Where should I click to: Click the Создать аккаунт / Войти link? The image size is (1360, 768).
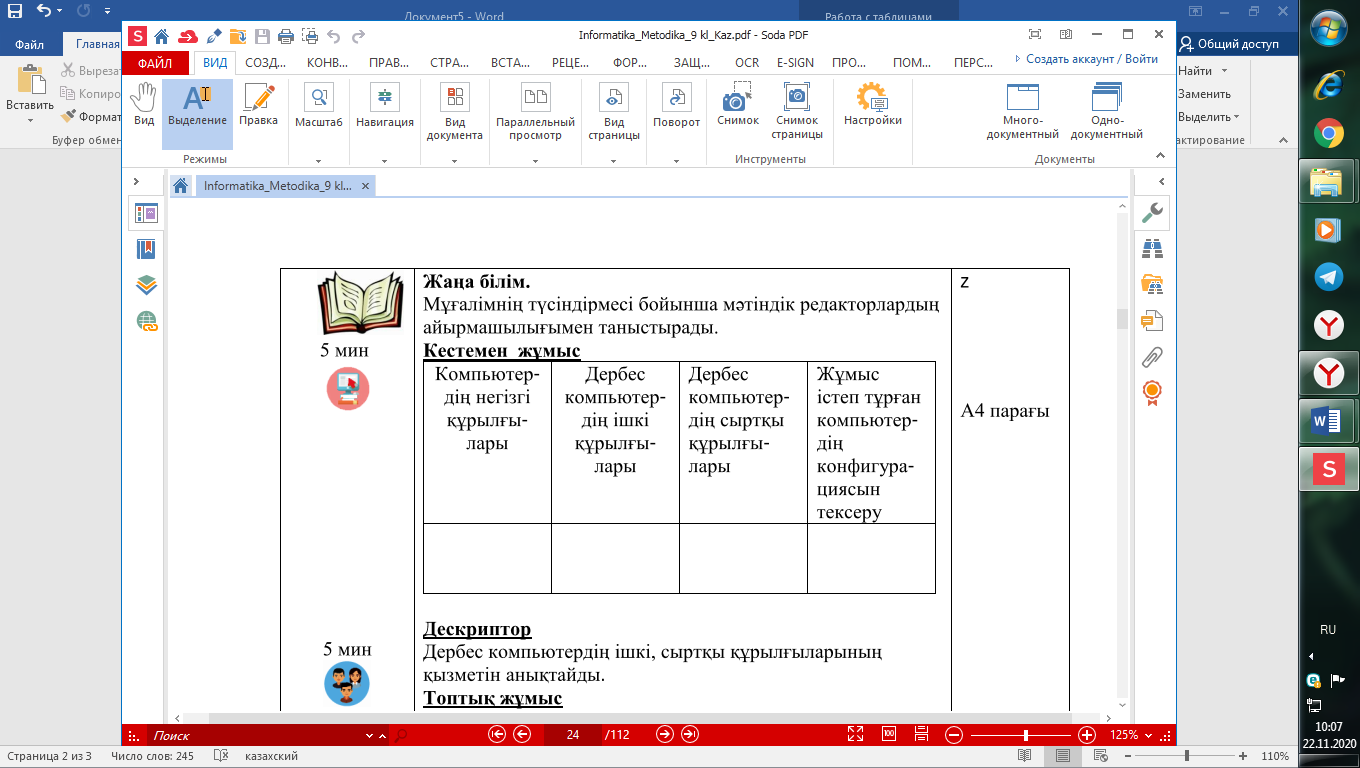point(1086,59)
